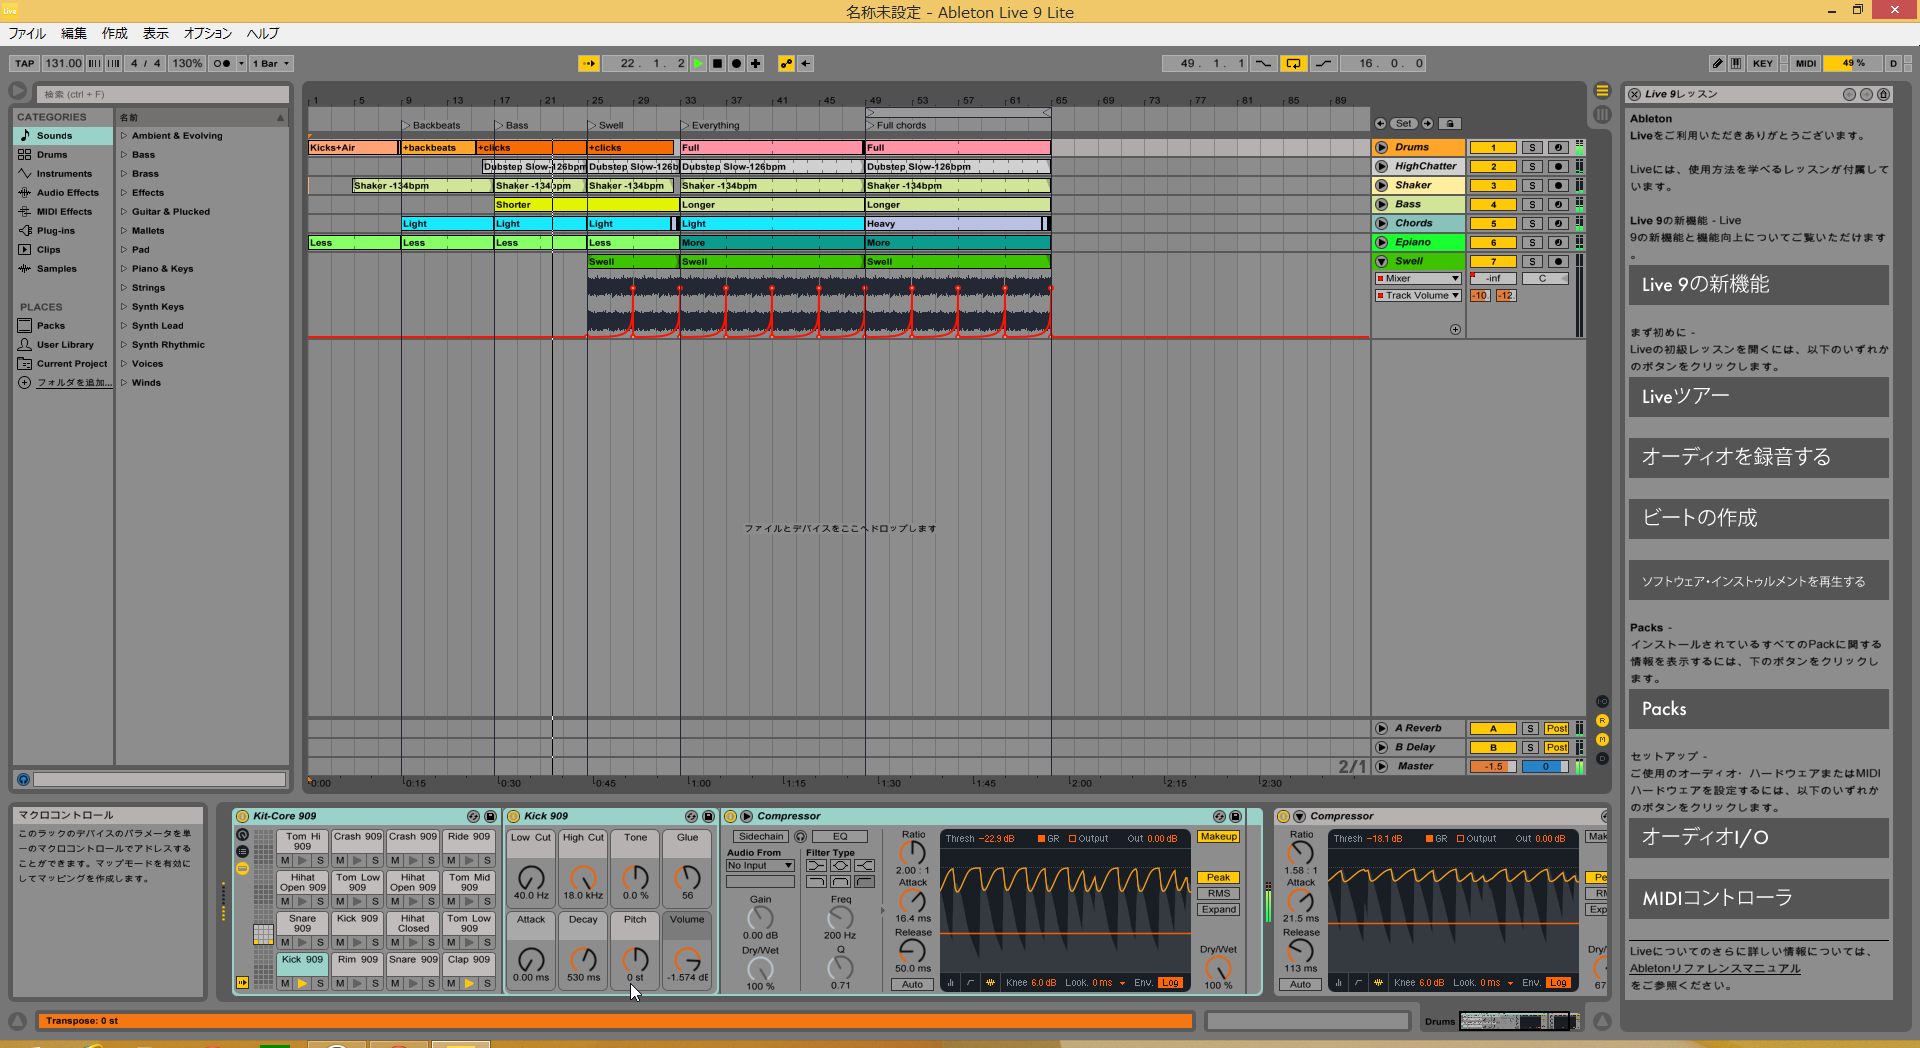Click the lock envelopes padlock button
1920x1048 pixels.
(1450, 124)
